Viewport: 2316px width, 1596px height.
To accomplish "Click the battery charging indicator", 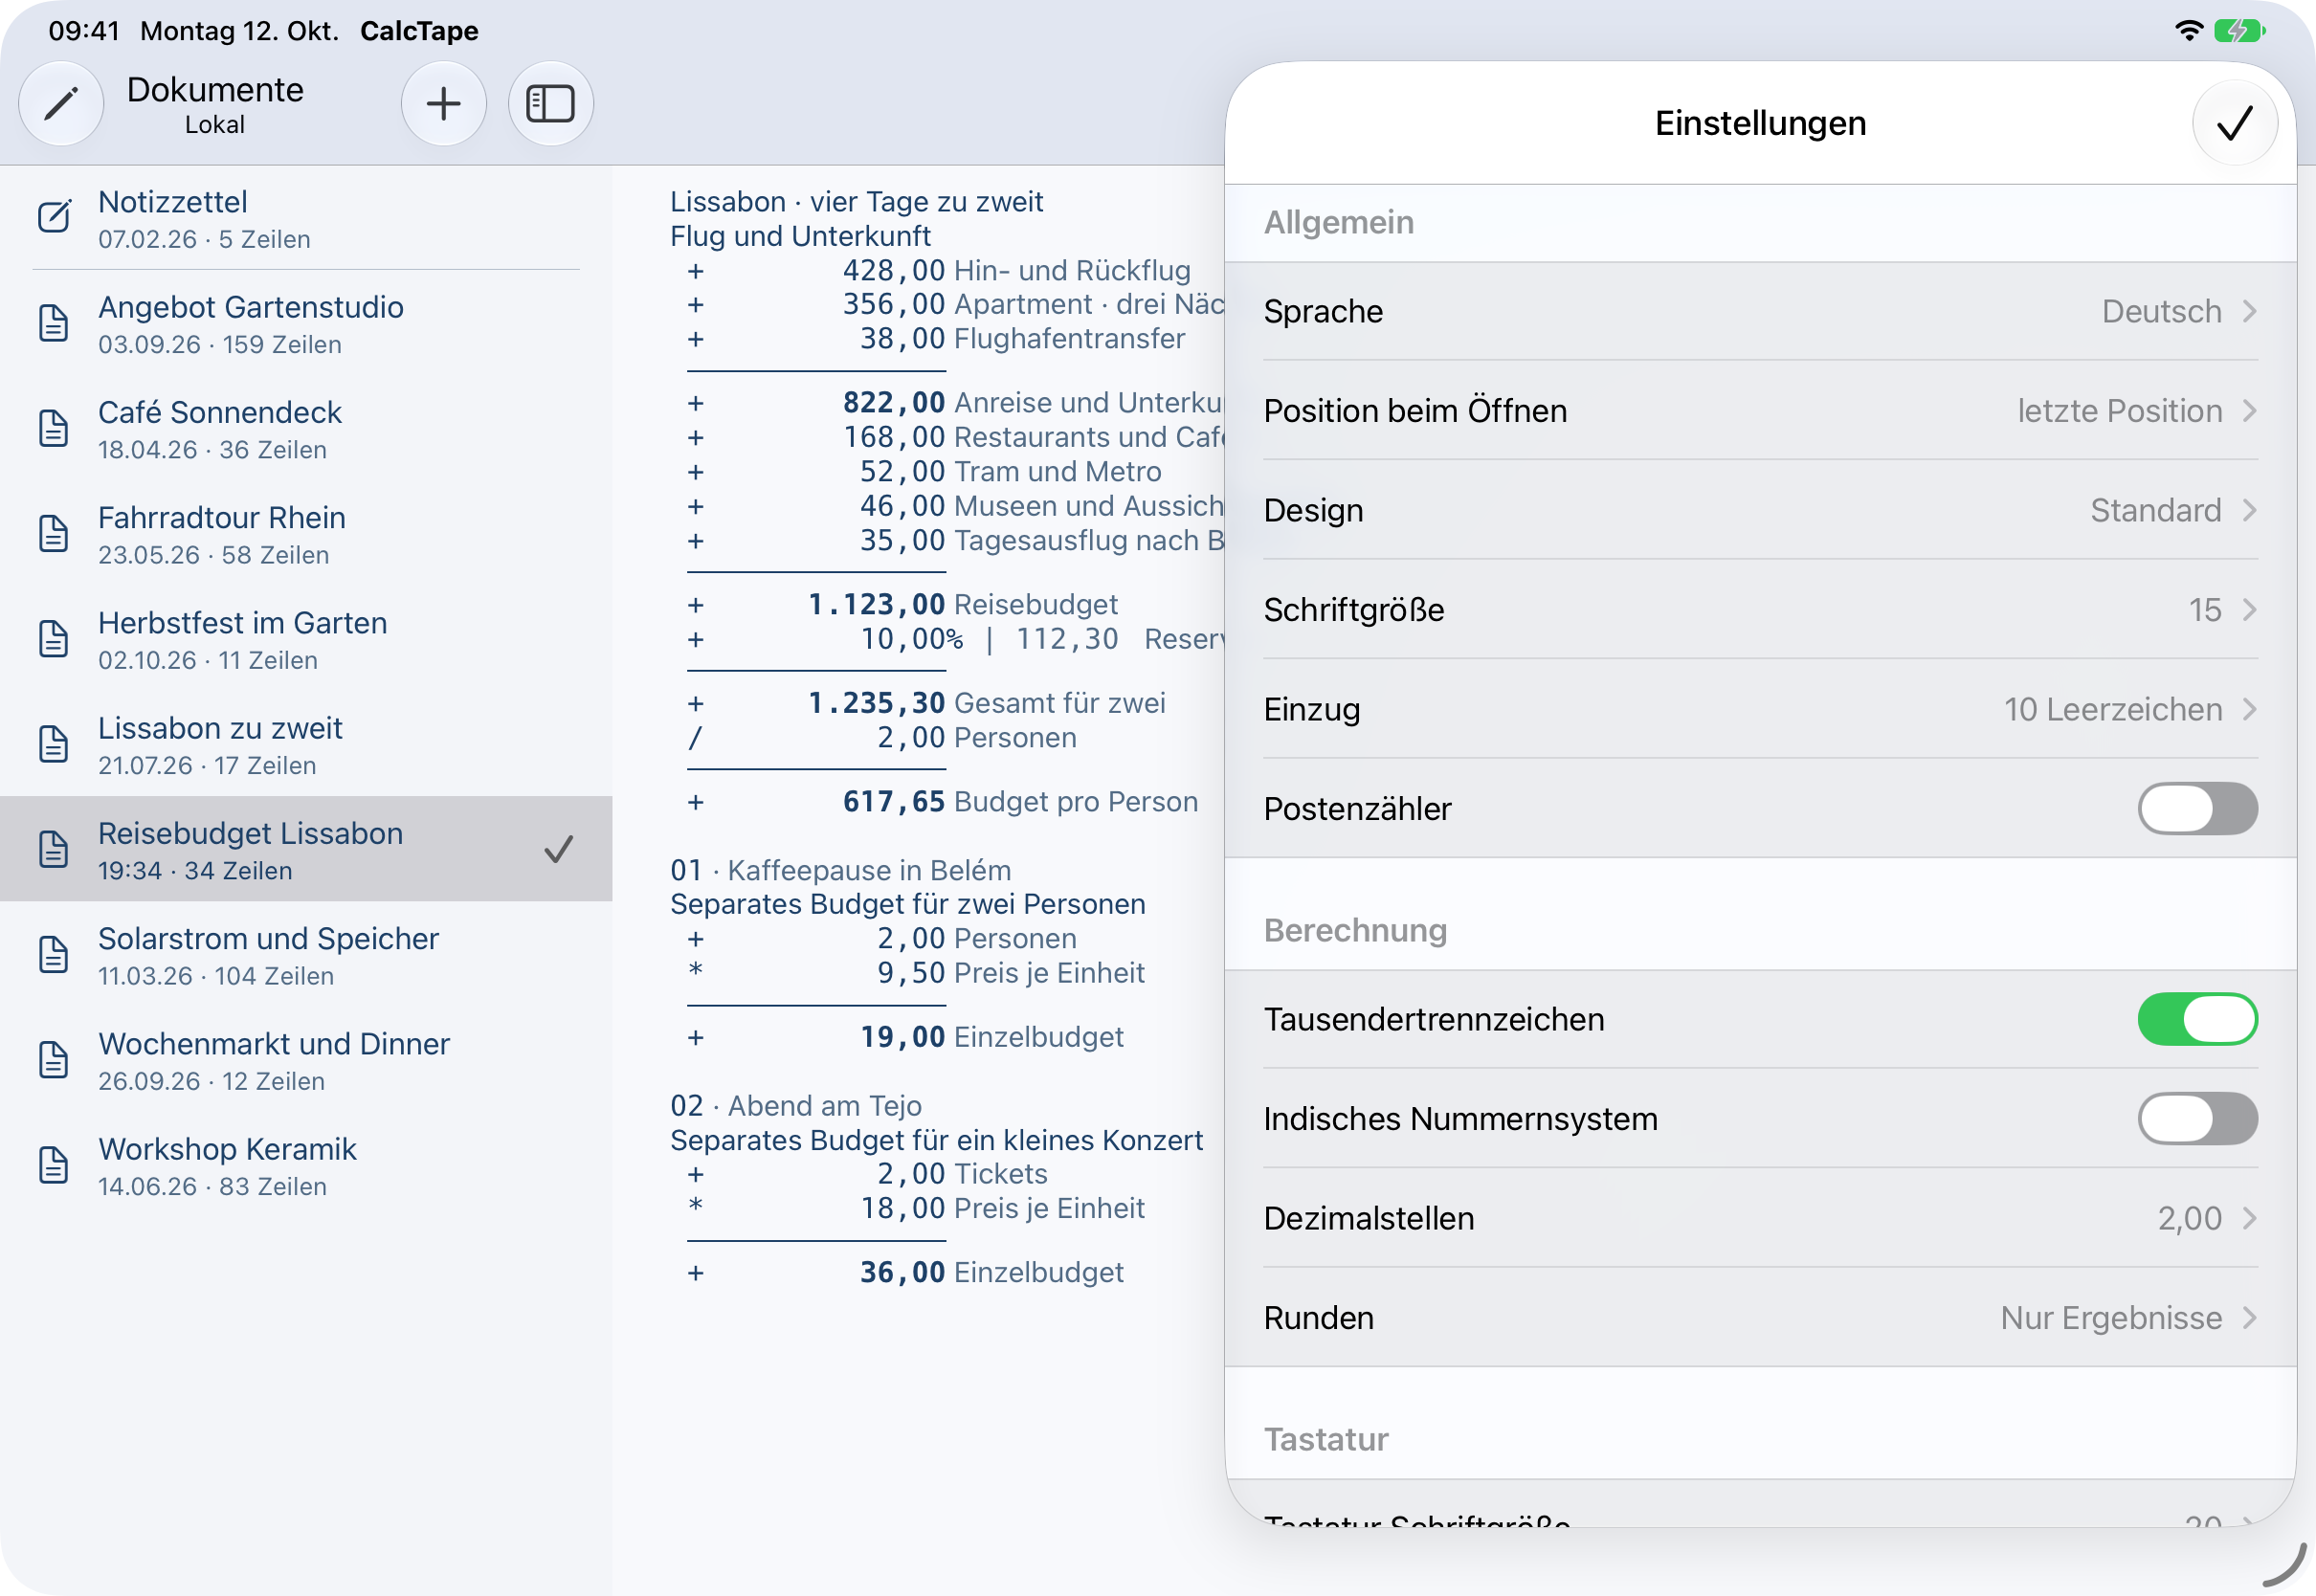I will (2240, 30).
